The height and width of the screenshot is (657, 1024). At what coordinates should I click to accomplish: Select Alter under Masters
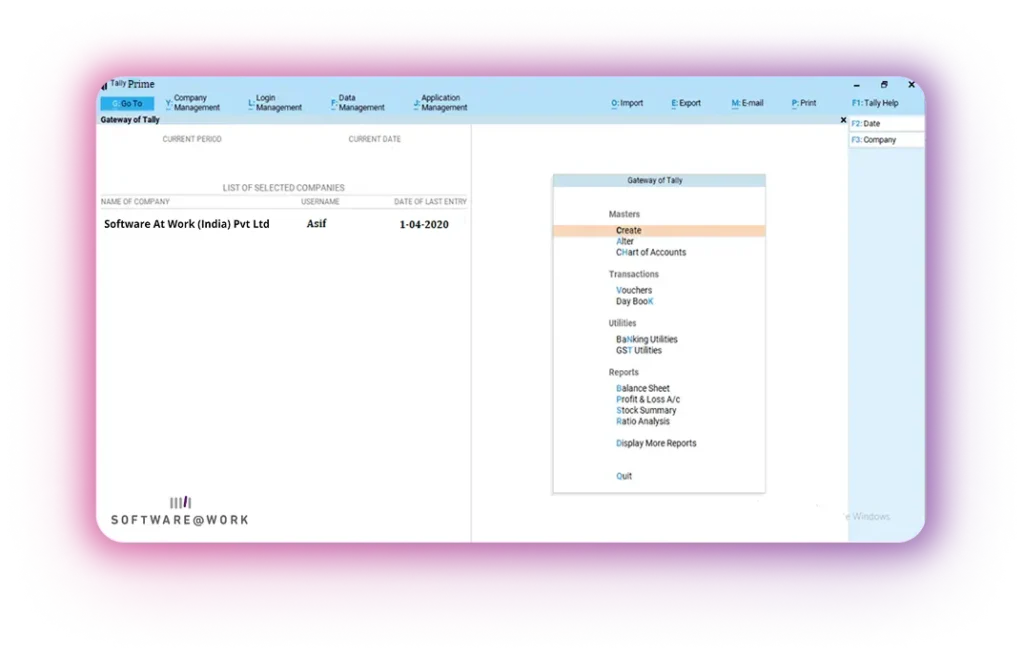tap(625, 242)
